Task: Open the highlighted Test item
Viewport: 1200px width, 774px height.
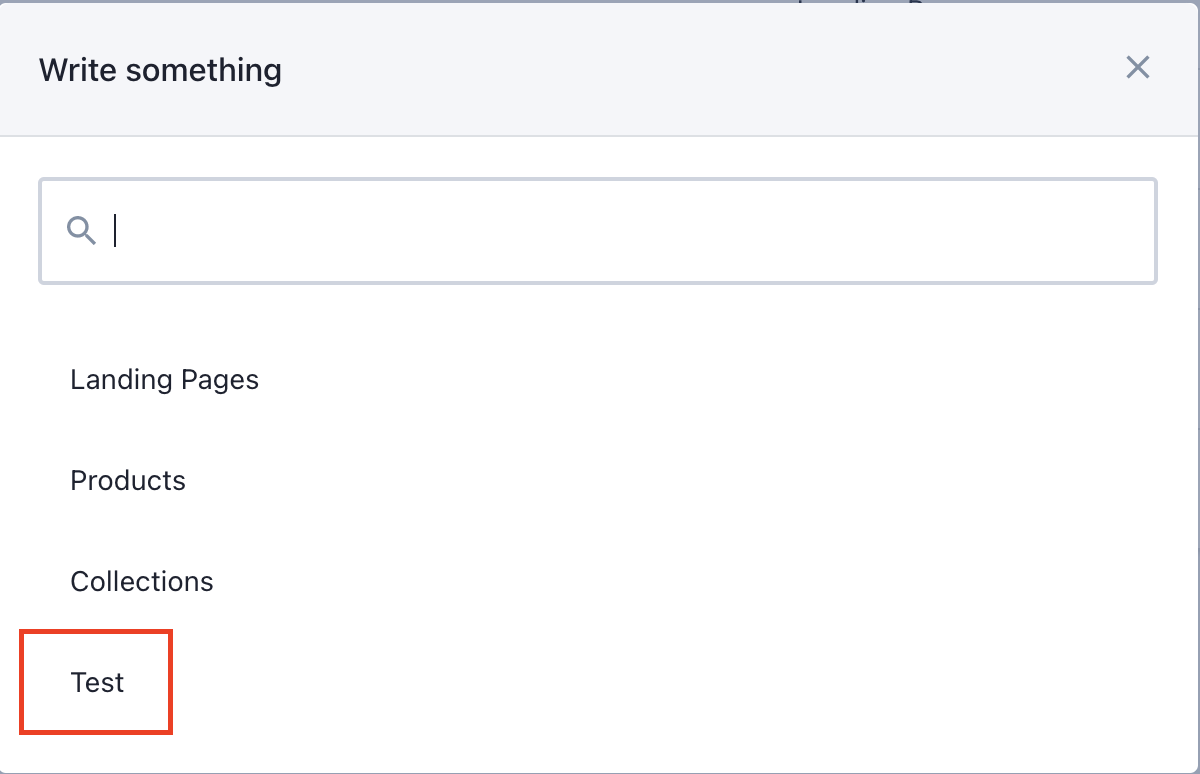Action: point(98,683)
